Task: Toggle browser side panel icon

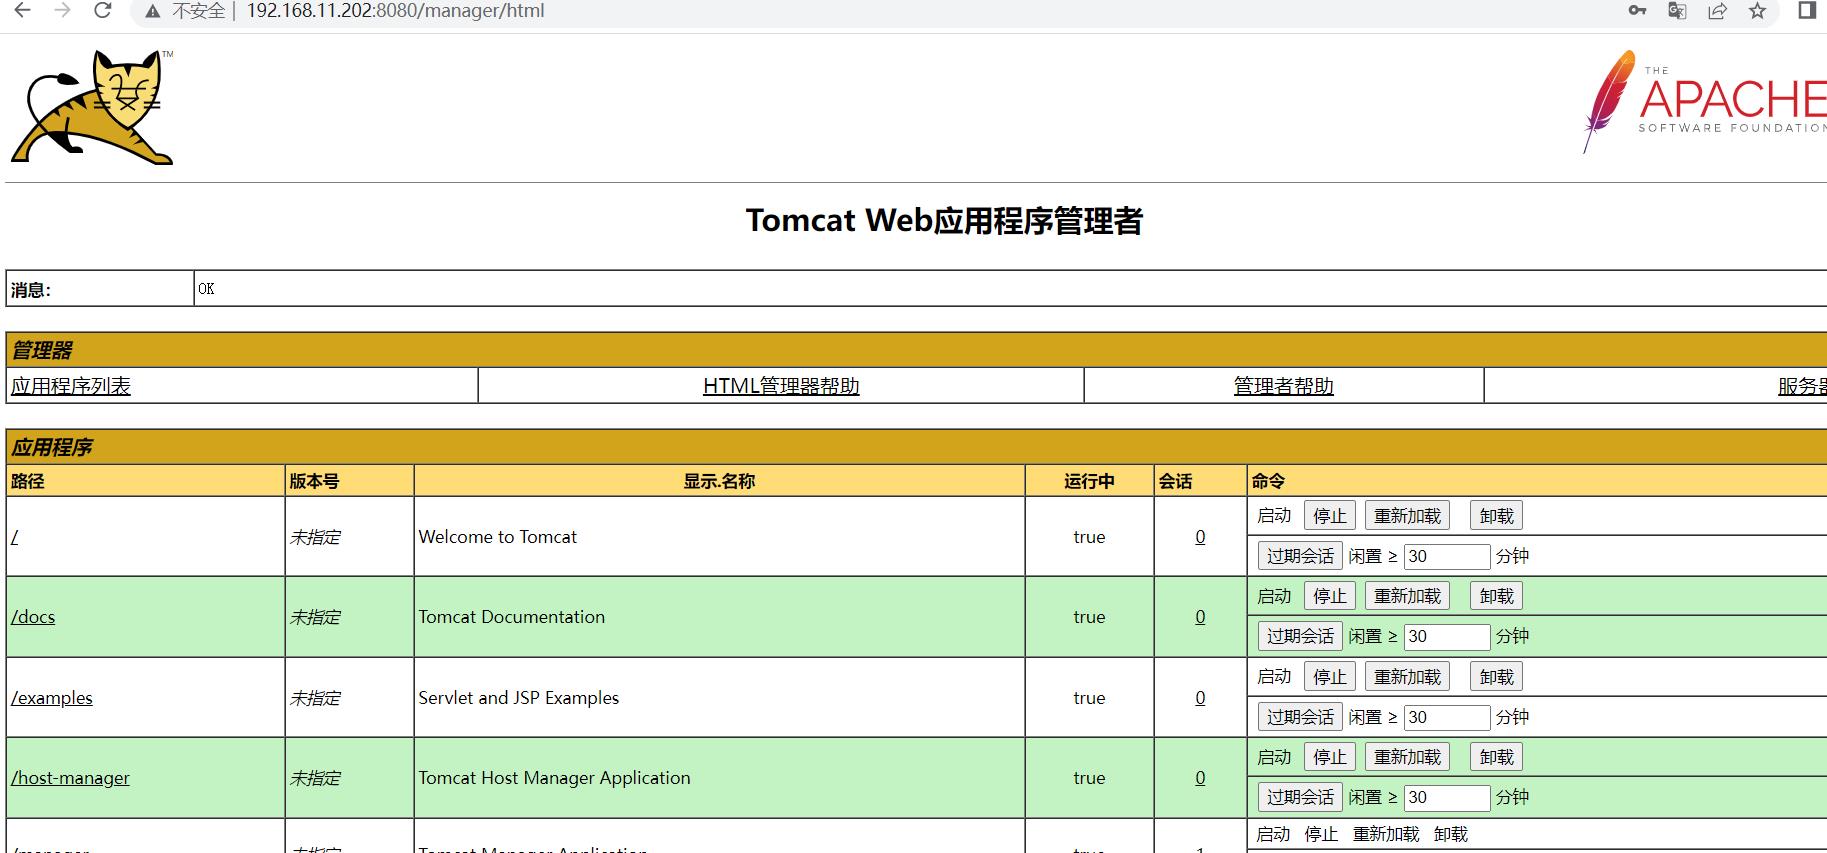Action: pyautogui.click(x=1807, y=10)
